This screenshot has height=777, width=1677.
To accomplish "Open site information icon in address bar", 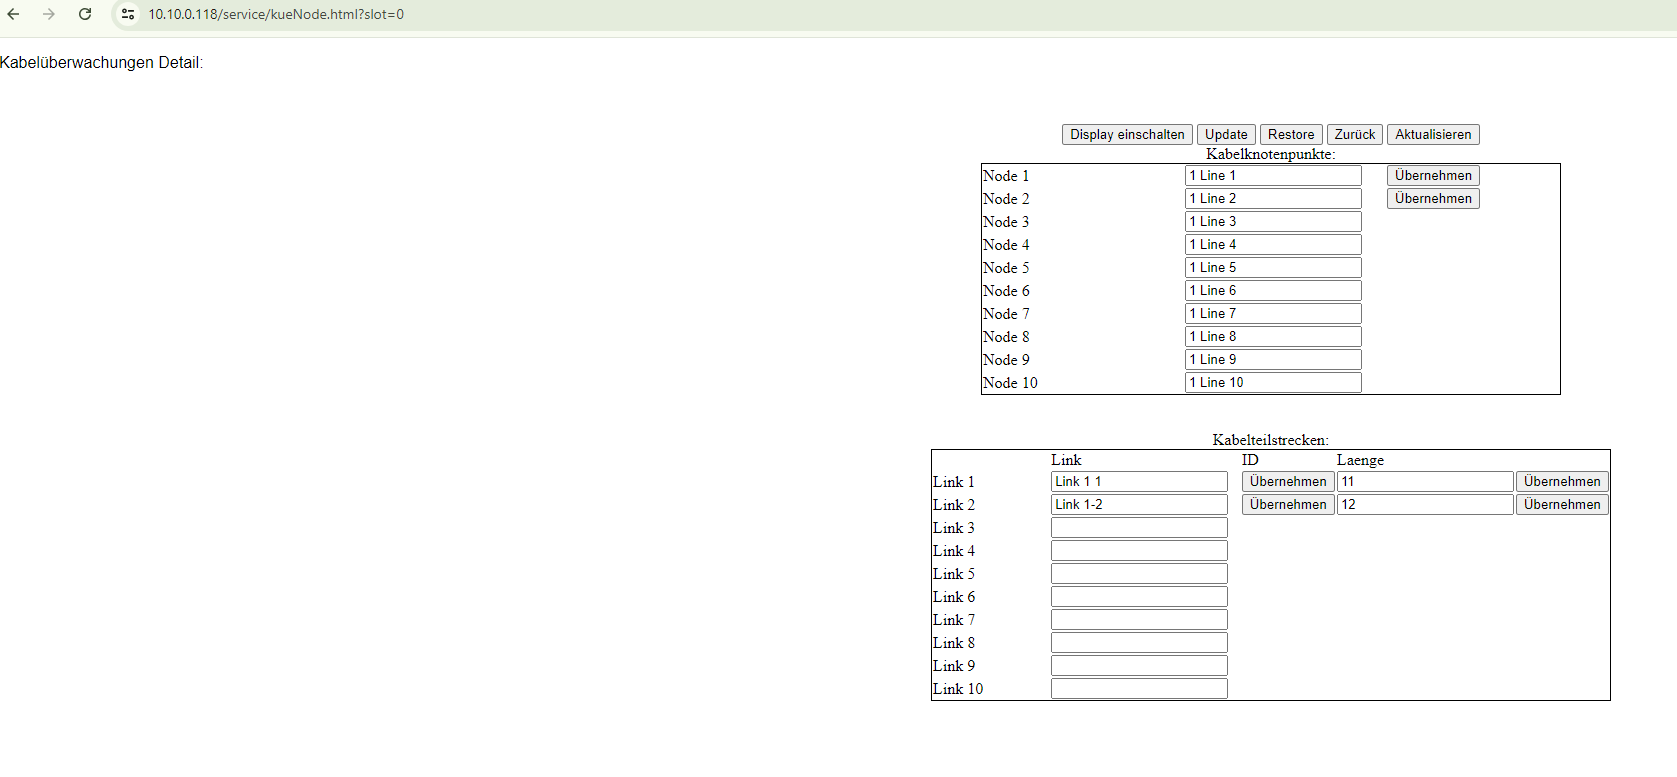I will point(128,14).
